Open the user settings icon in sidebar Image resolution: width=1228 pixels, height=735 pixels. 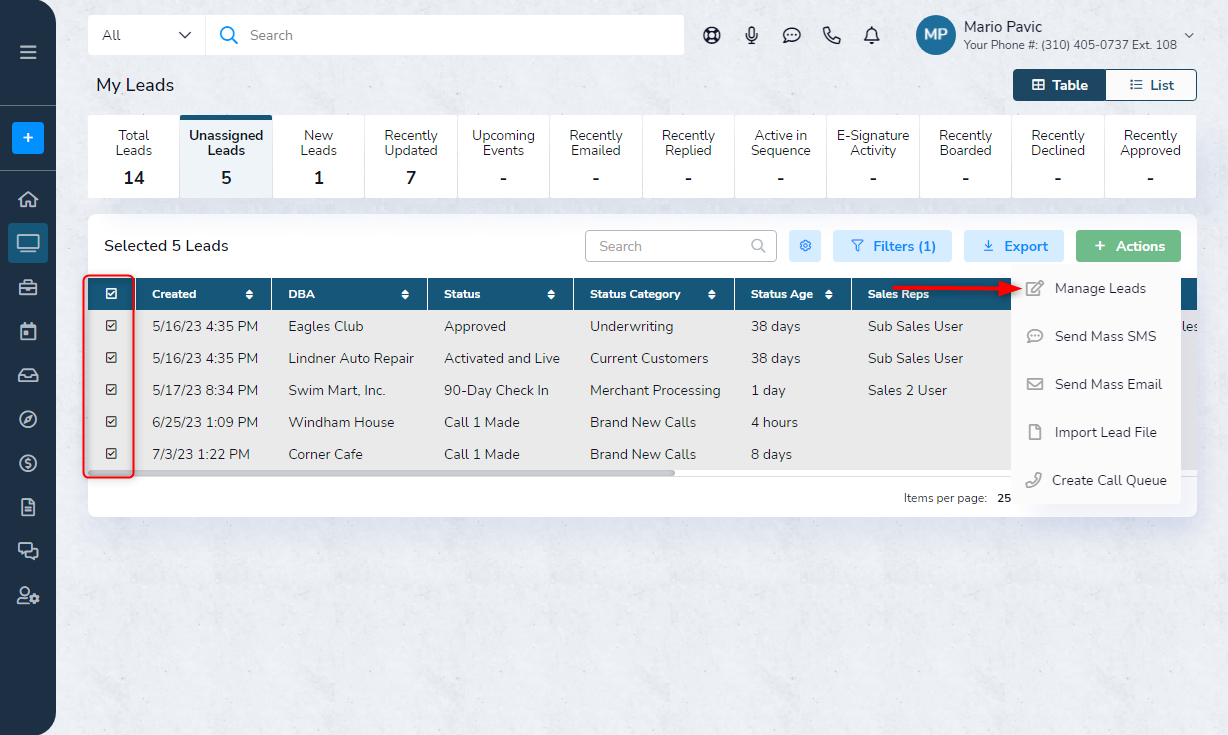pyautogui.click(x=28, y=595)
